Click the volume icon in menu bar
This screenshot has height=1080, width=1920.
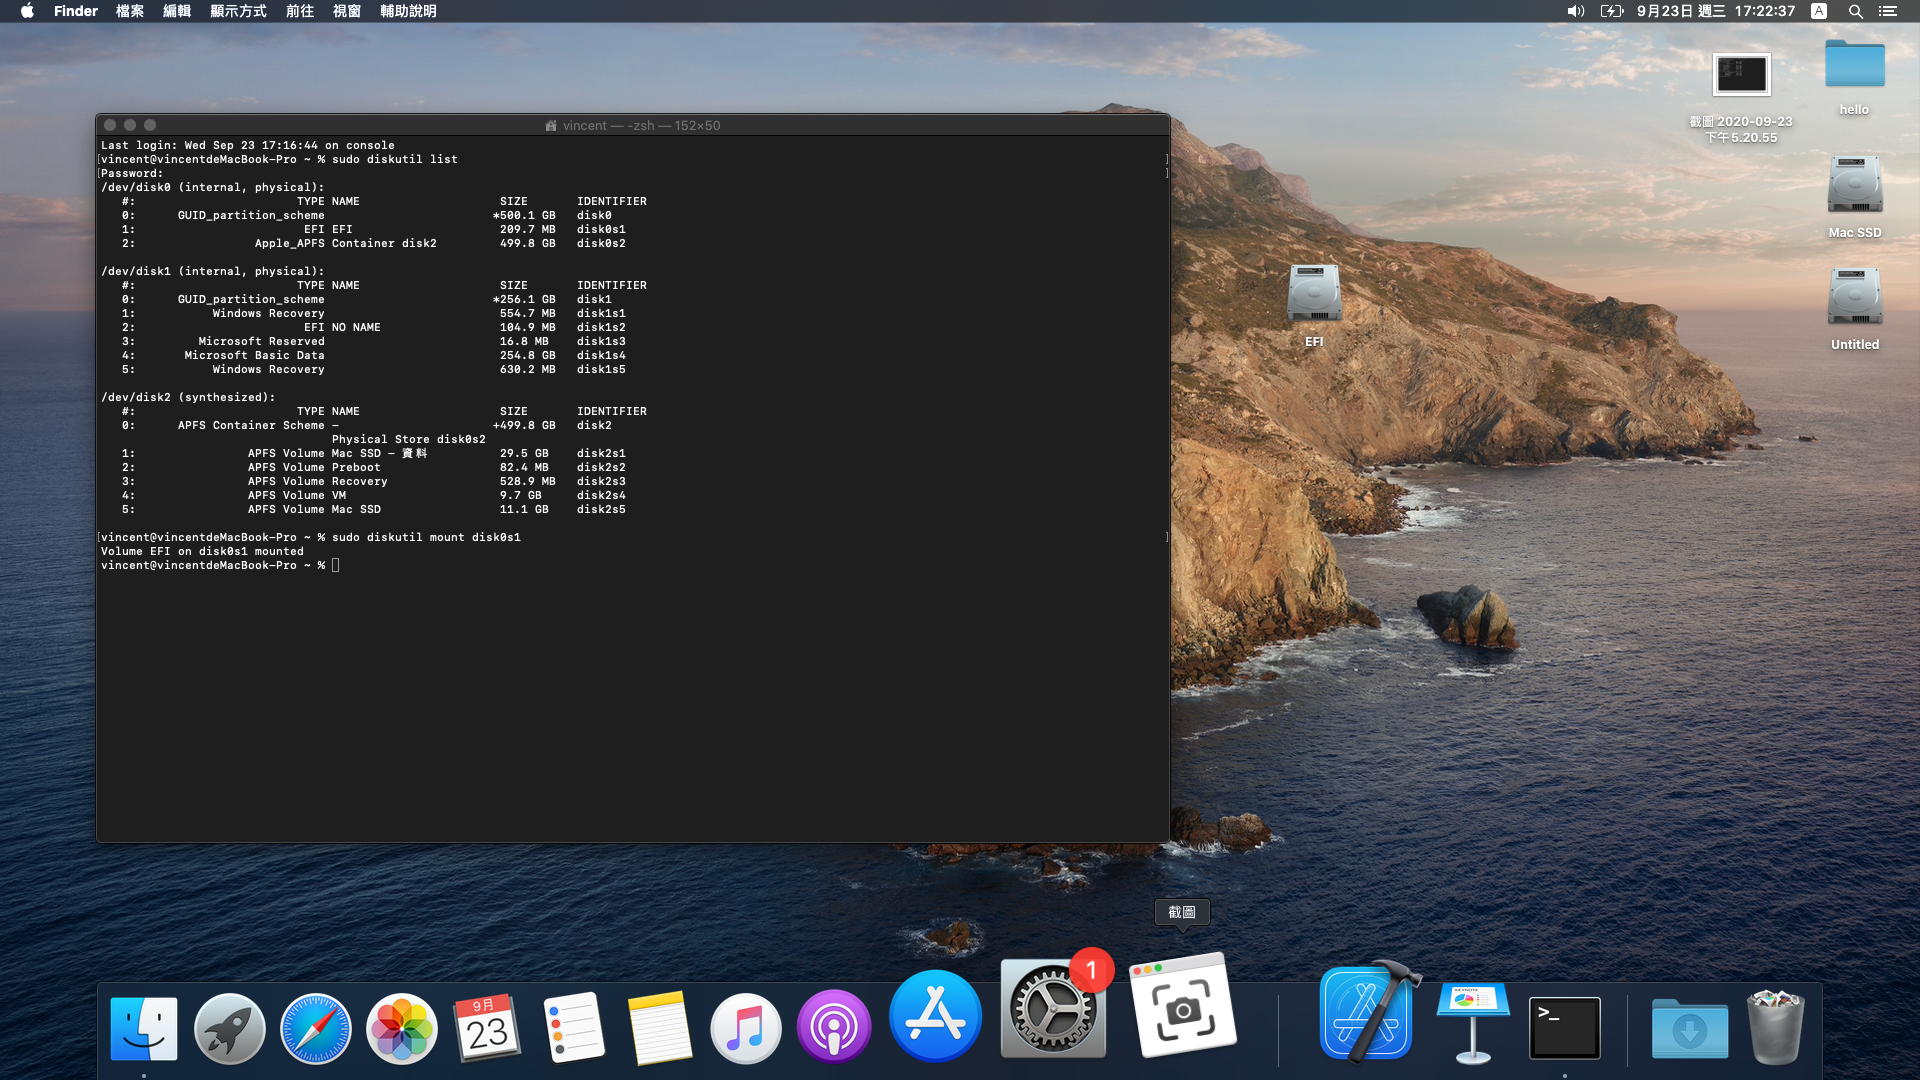1575,11
